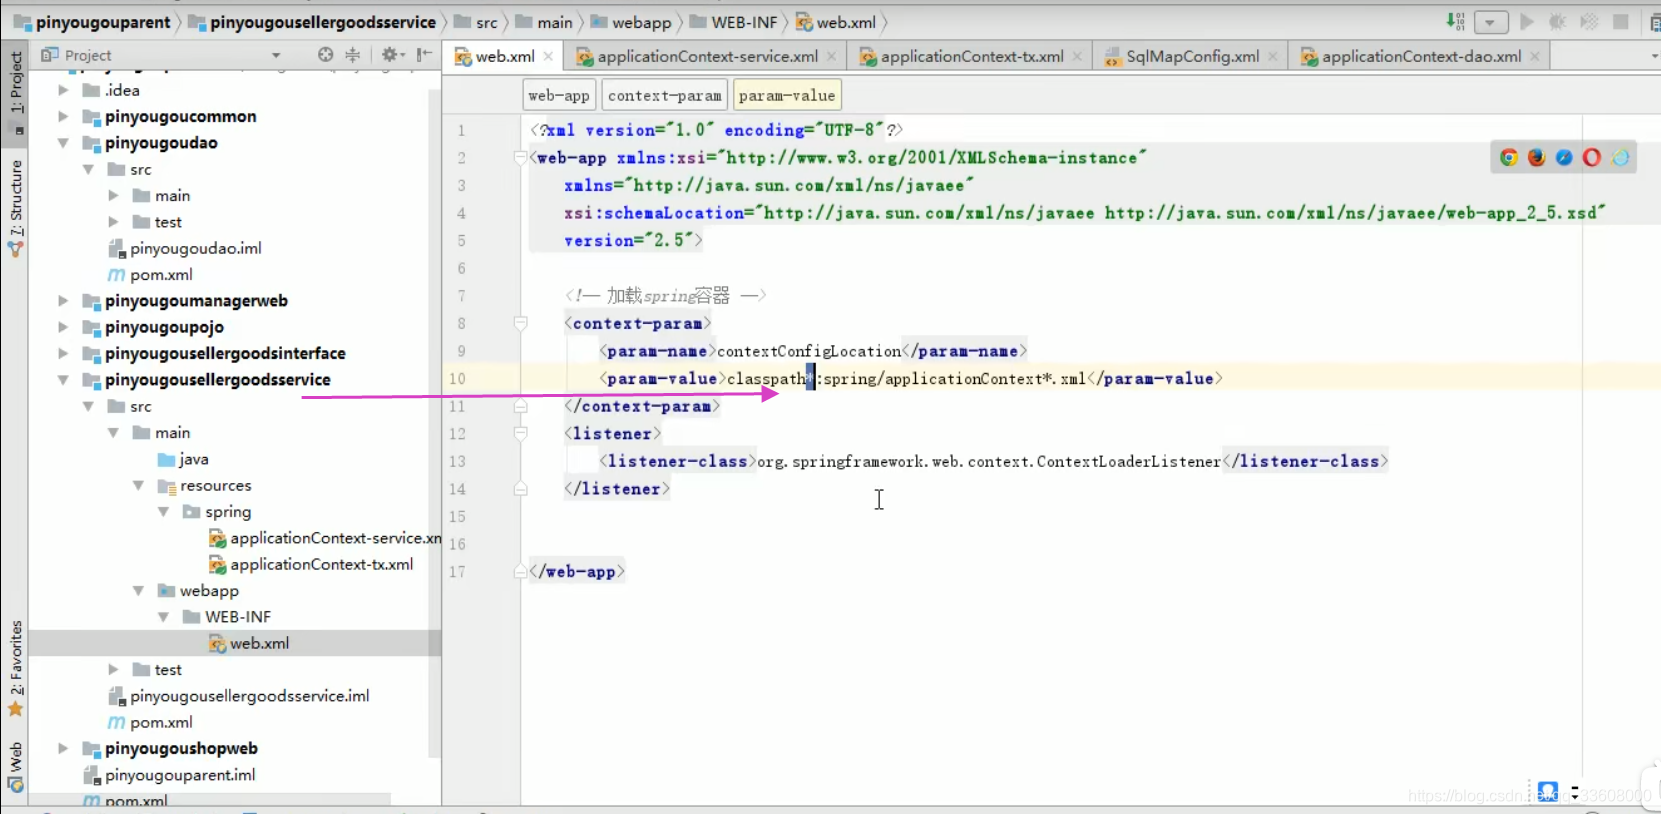Switch to applicationContext-dao.xml tab
The height and width of the screenshot is (814, 1661).
(x=1420, y=56)
